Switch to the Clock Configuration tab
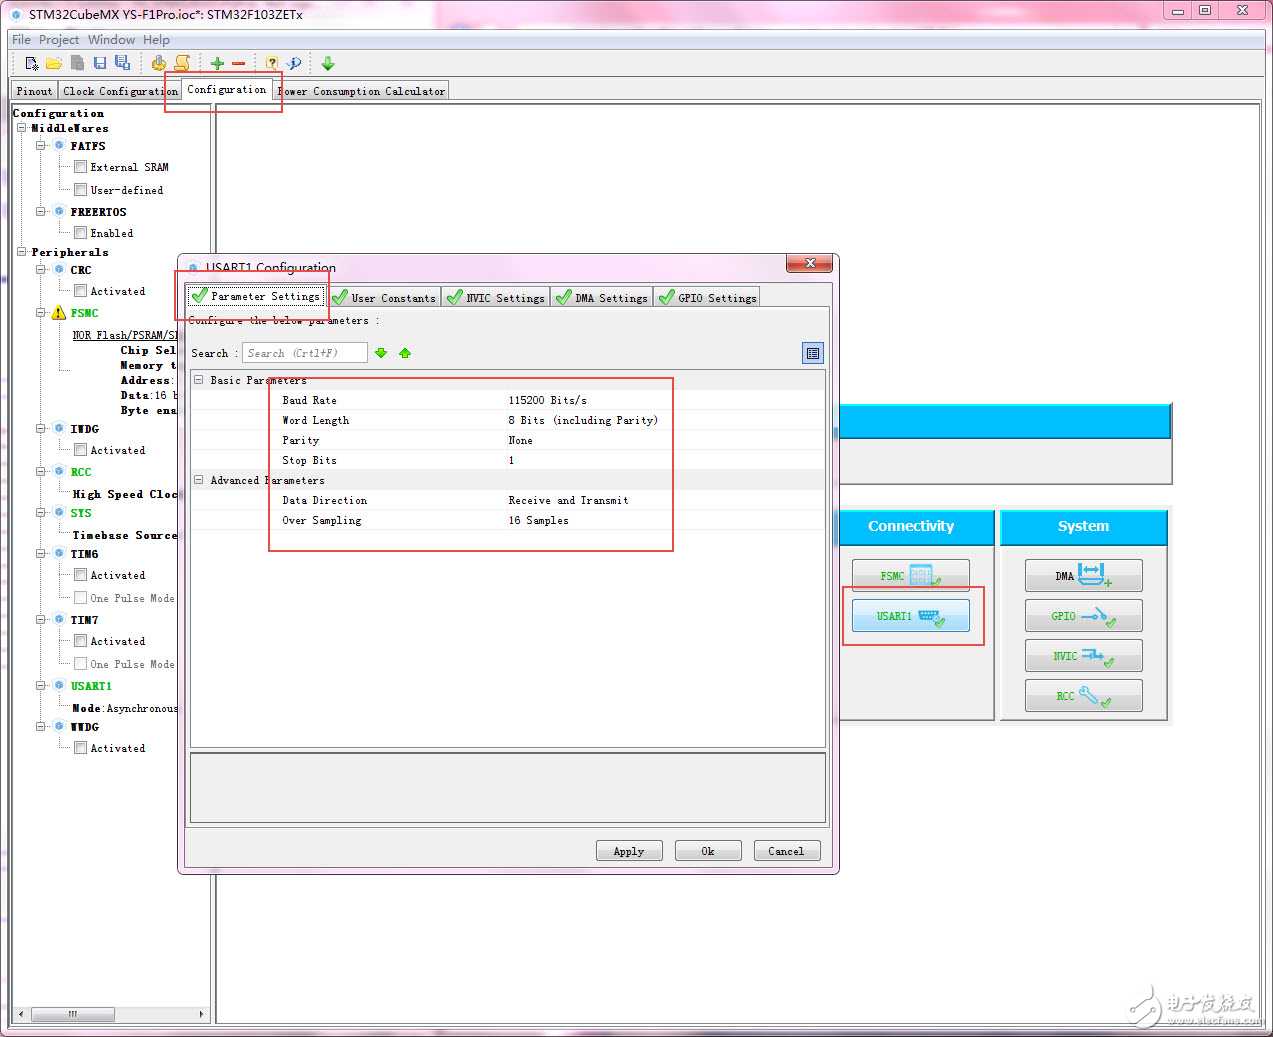 [x=120, y=91]
